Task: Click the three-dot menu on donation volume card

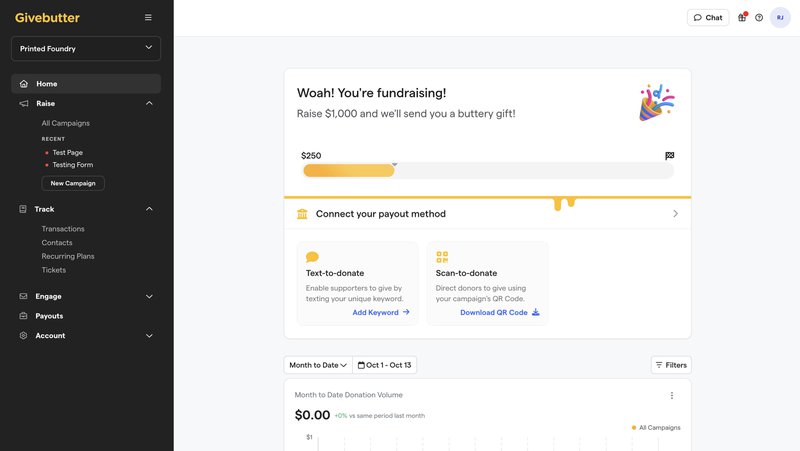Action: tap(672, 395)
